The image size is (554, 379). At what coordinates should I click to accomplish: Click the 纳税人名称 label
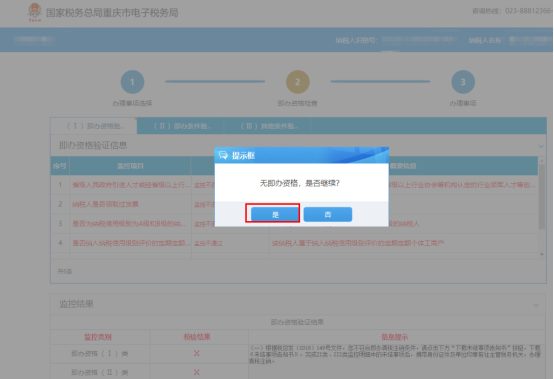pyautogui.click(x=485, y=40)
